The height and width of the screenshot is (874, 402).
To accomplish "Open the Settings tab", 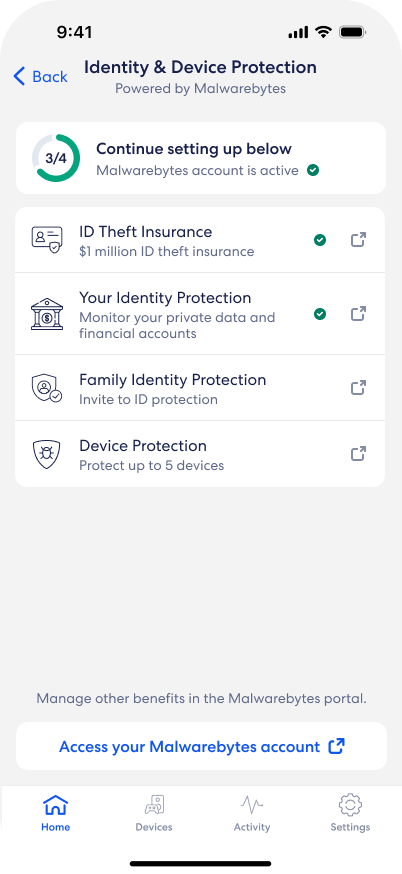I will click(x=350, y=813).
